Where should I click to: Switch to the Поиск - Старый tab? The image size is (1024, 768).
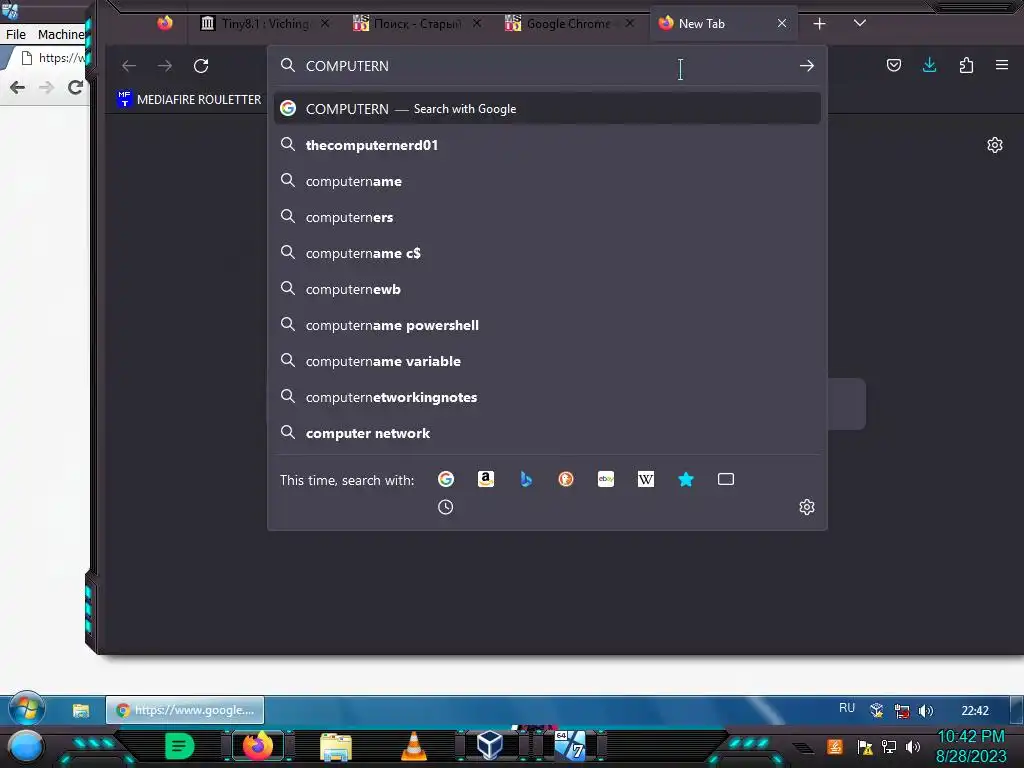(x=418, y=24)
